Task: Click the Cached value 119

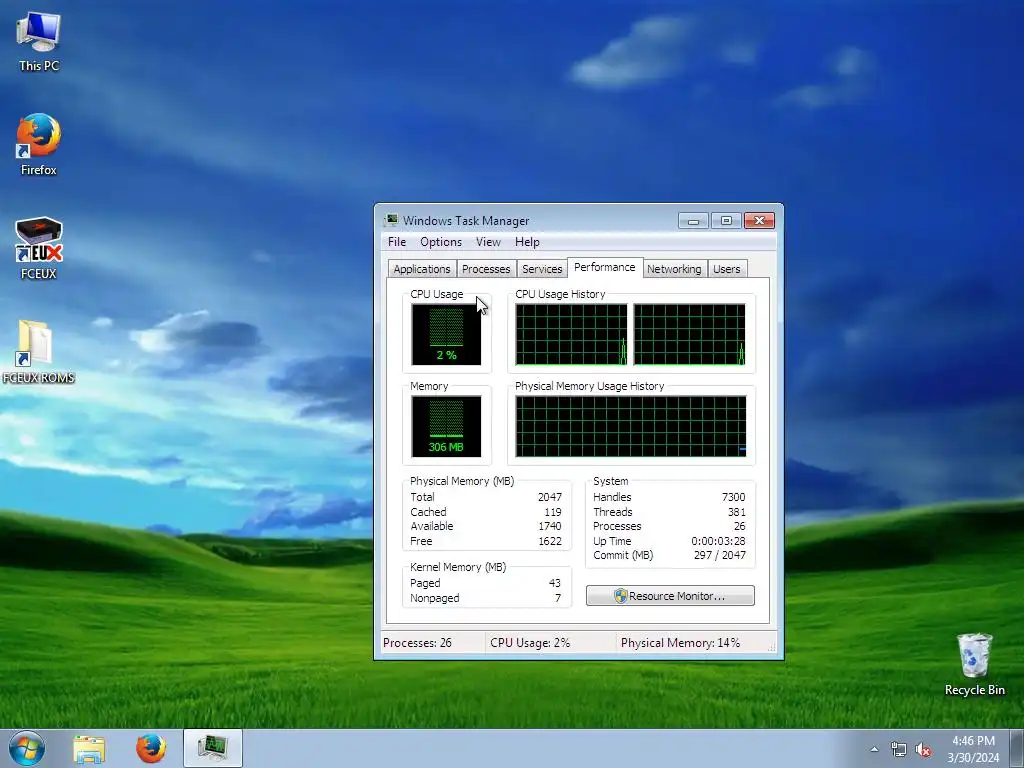Action: click(552, 512)
